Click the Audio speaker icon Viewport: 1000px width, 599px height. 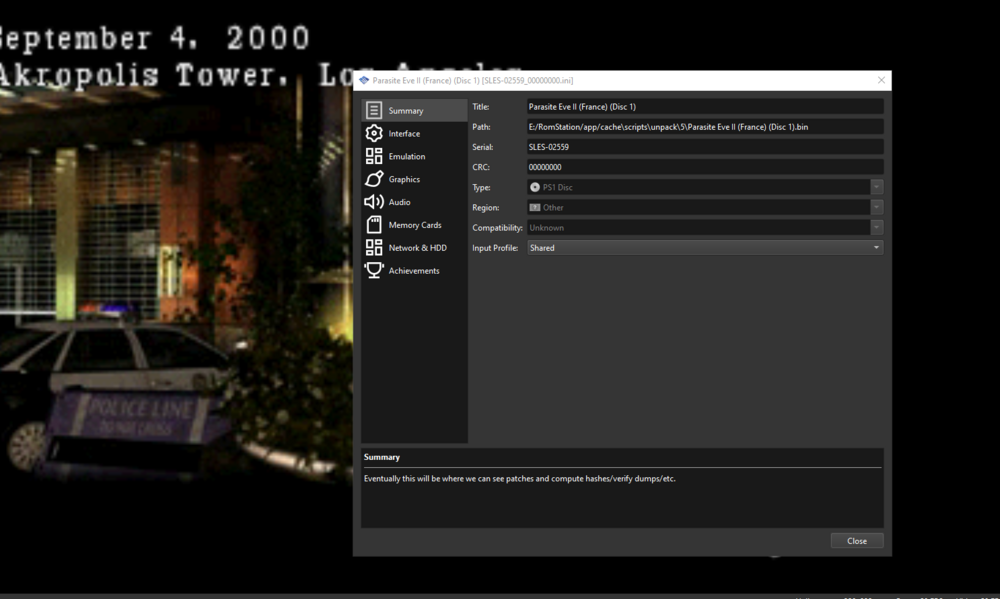tap(374, 202)
